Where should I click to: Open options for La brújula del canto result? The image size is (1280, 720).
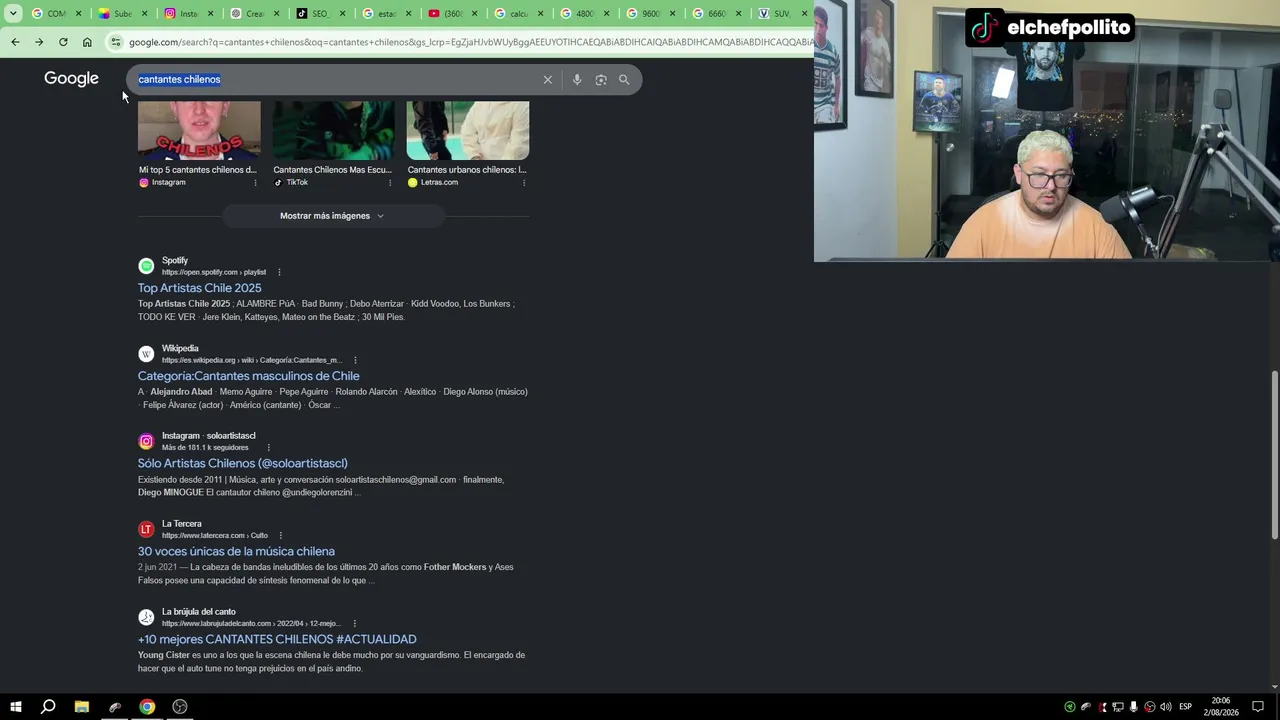(354, 623)
